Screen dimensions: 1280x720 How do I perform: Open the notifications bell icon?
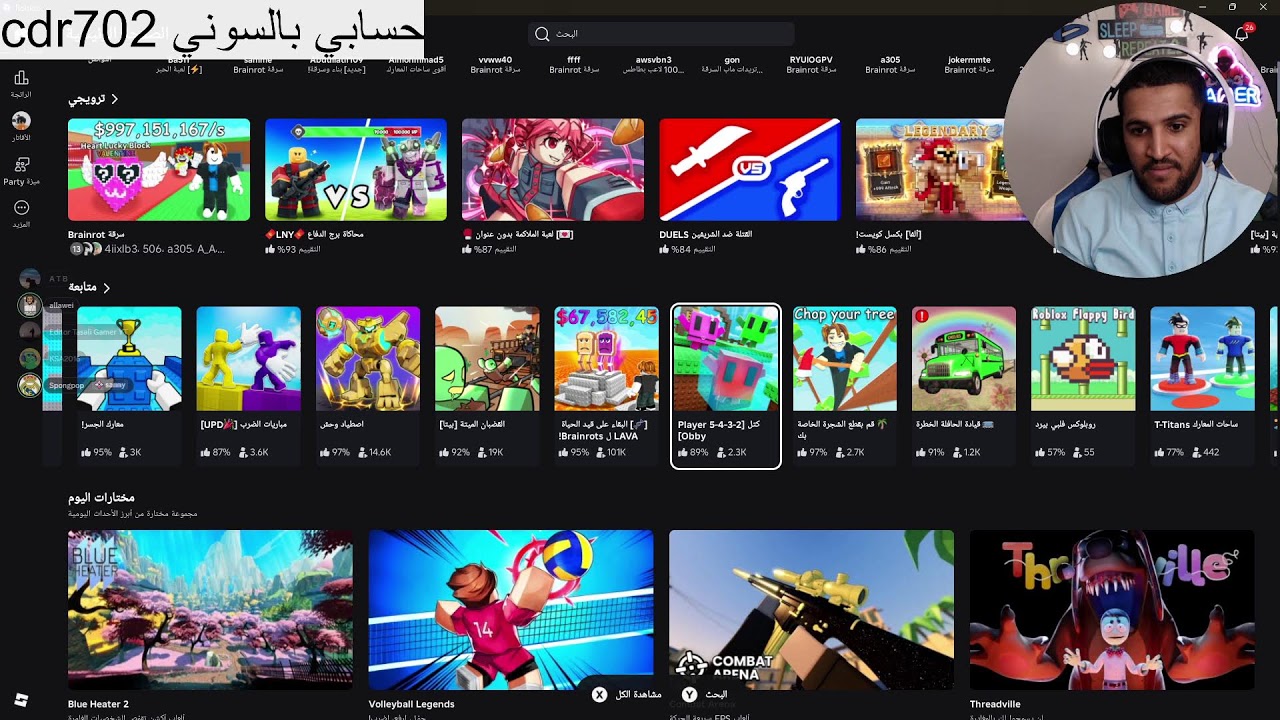[1242, 34]
